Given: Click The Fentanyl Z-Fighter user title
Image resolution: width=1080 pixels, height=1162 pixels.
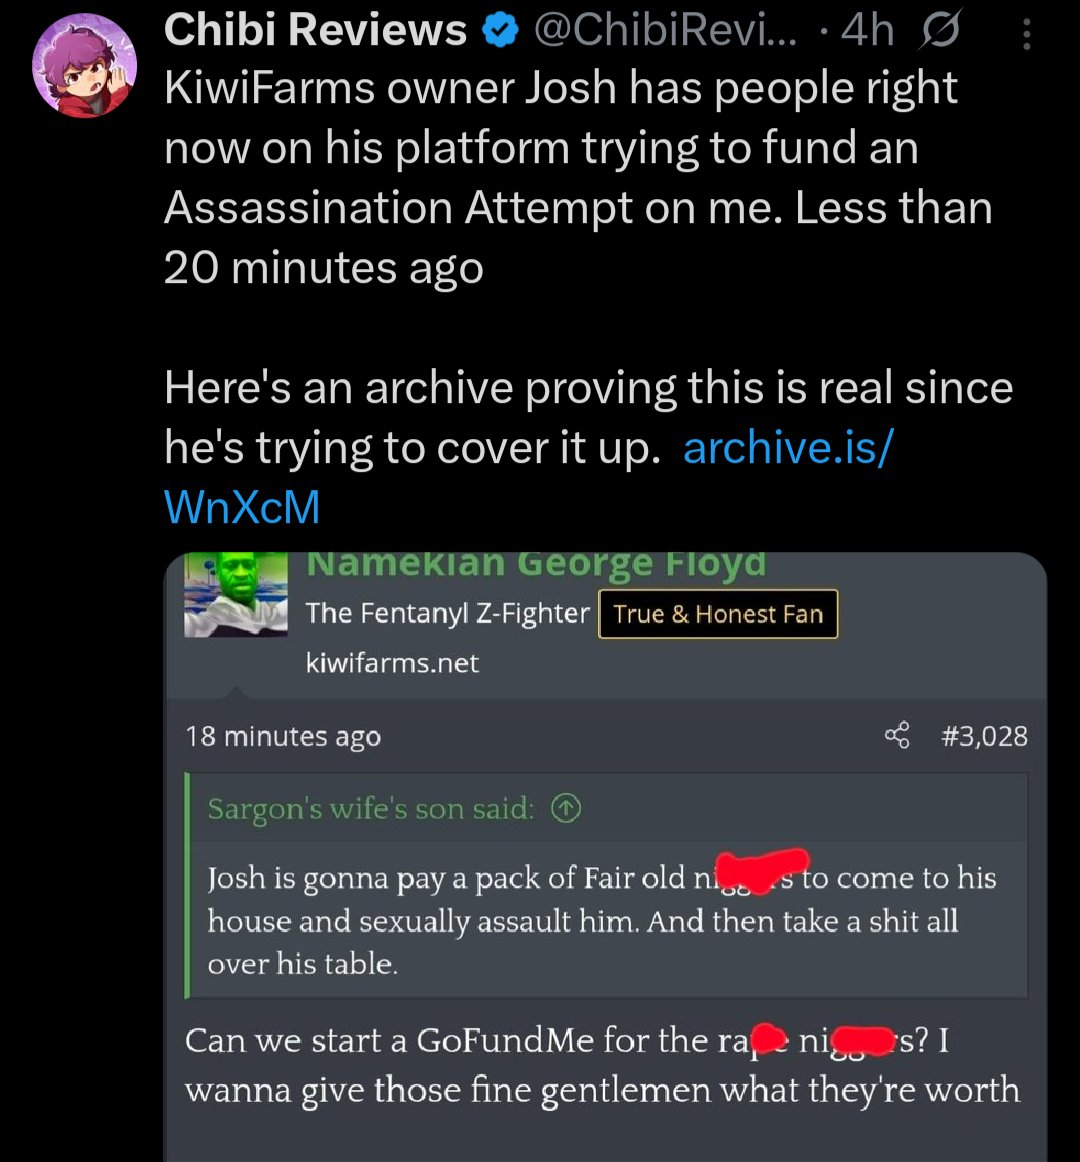Looking at the screenshot, I should coord(447,613).
